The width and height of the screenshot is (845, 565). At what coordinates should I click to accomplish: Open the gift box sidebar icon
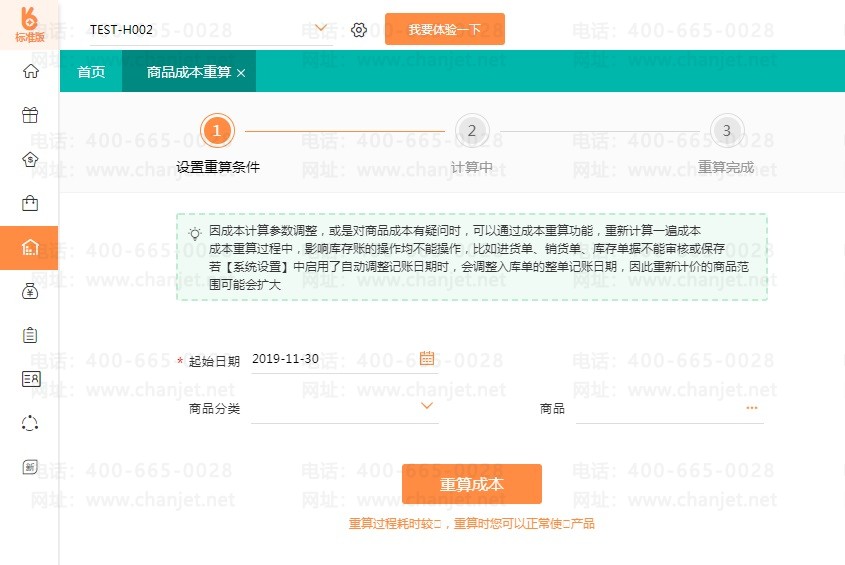pos(30,115)
